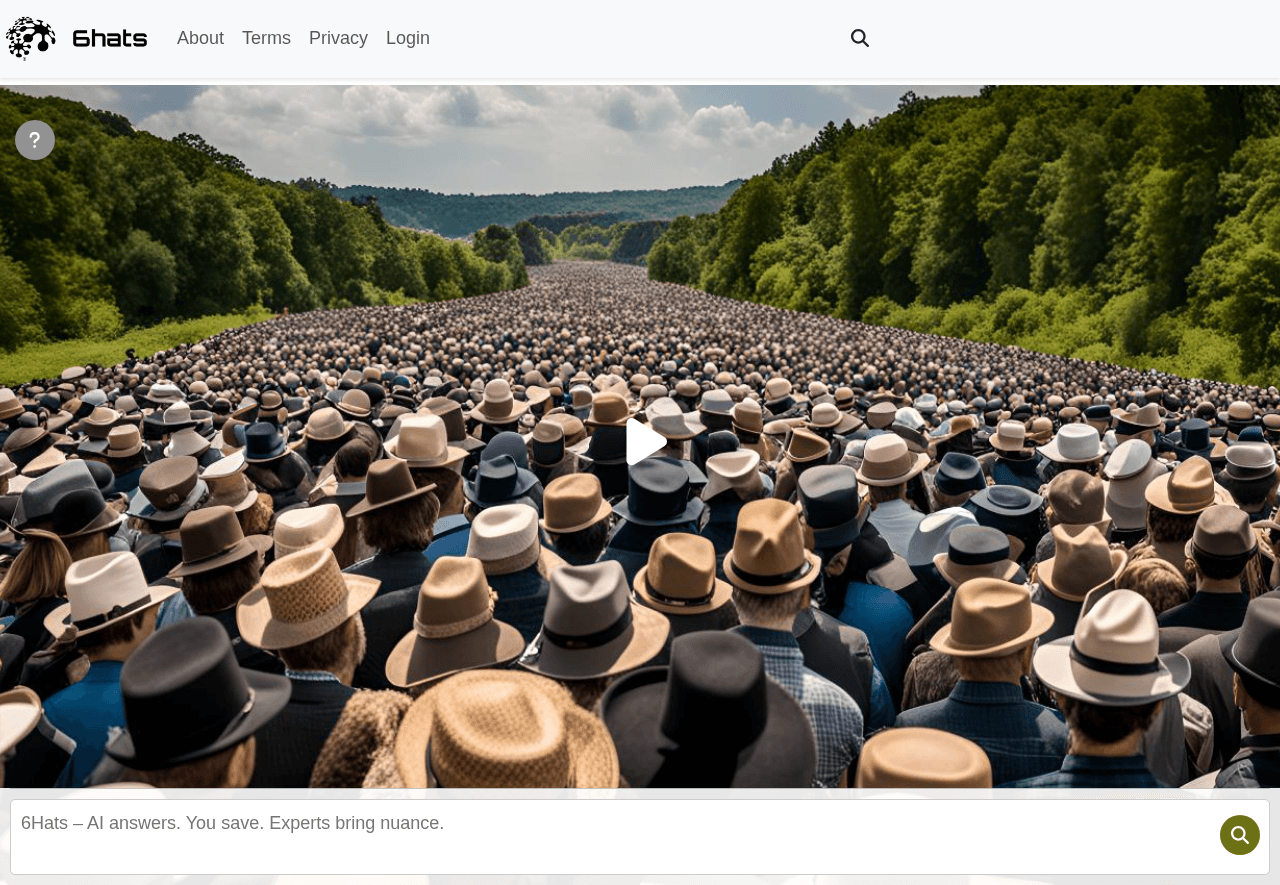Select Login in the navigation bar
1280x885 pixels.
click(x=408, y=38)
